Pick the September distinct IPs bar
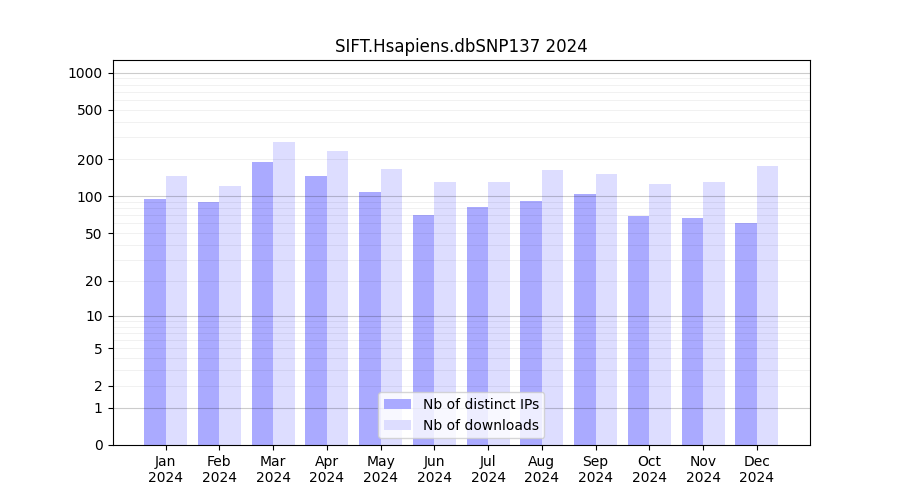Image resolution: width=900 pixels, height=500 pixels. coord(585,319)
